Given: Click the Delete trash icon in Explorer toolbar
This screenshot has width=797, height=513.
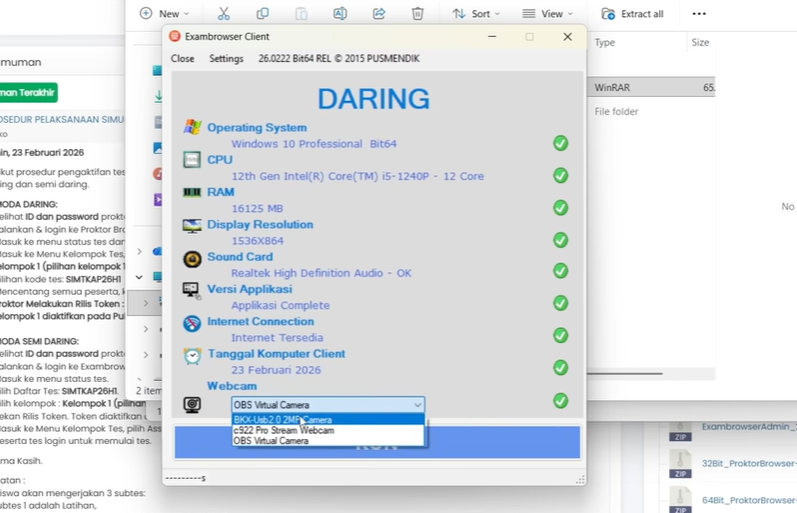Looking at the screenshot, I should point(418,14).
